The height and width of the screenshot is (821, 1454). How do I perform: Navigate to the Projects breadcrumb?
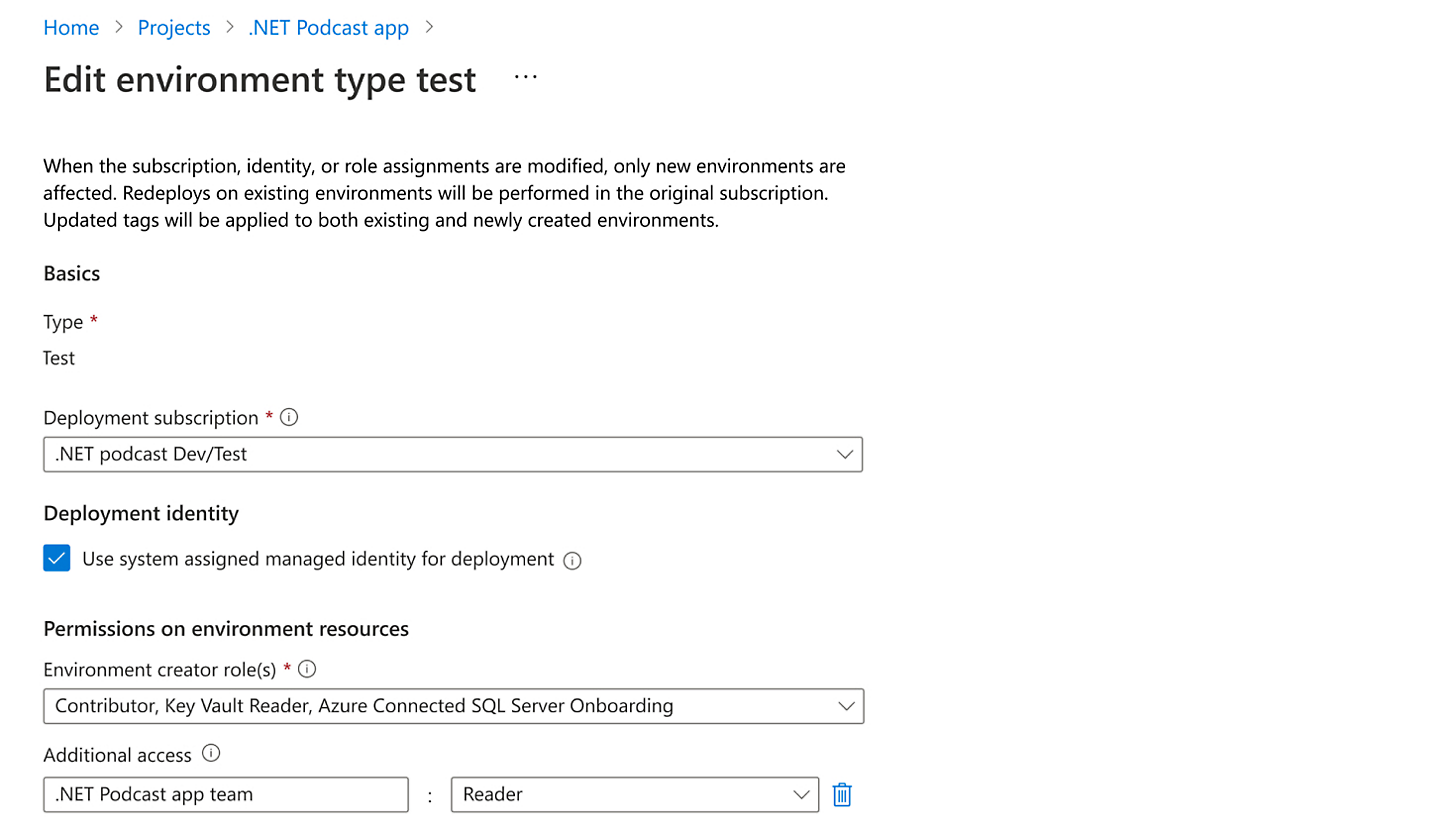pyautogui.click(x=174, y=28)
